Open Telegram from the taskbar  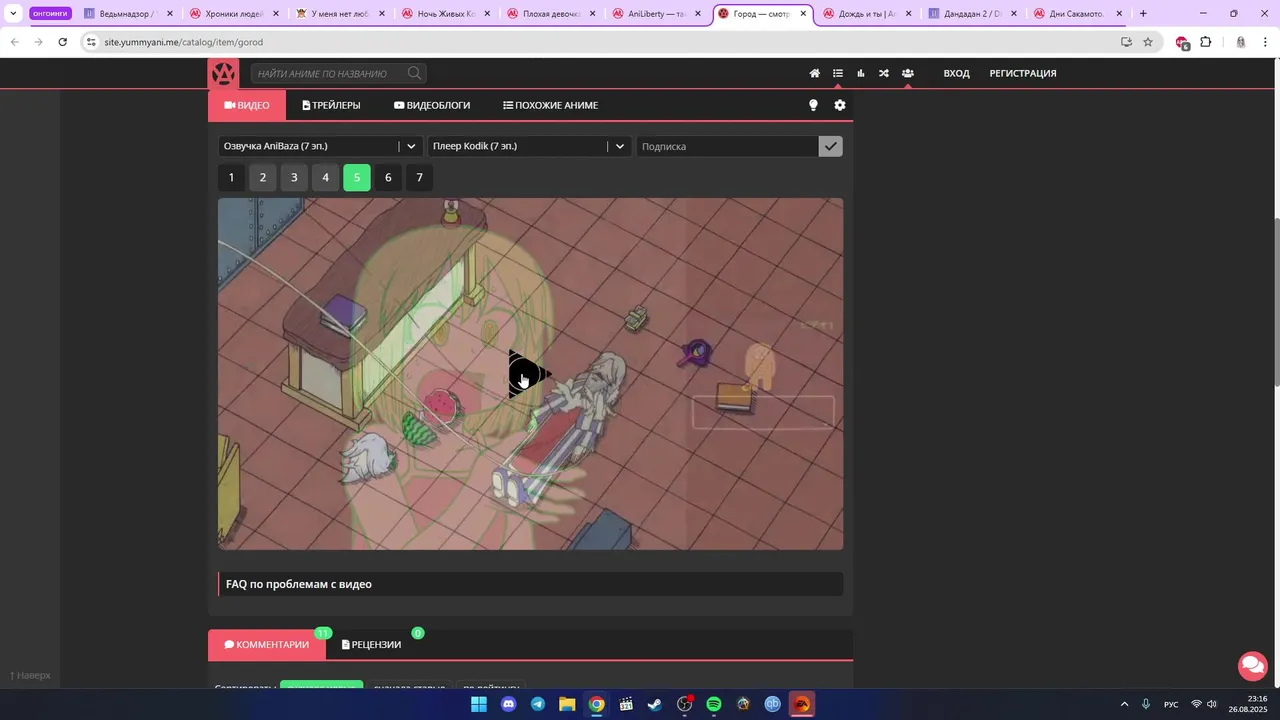tap(538, 704)
